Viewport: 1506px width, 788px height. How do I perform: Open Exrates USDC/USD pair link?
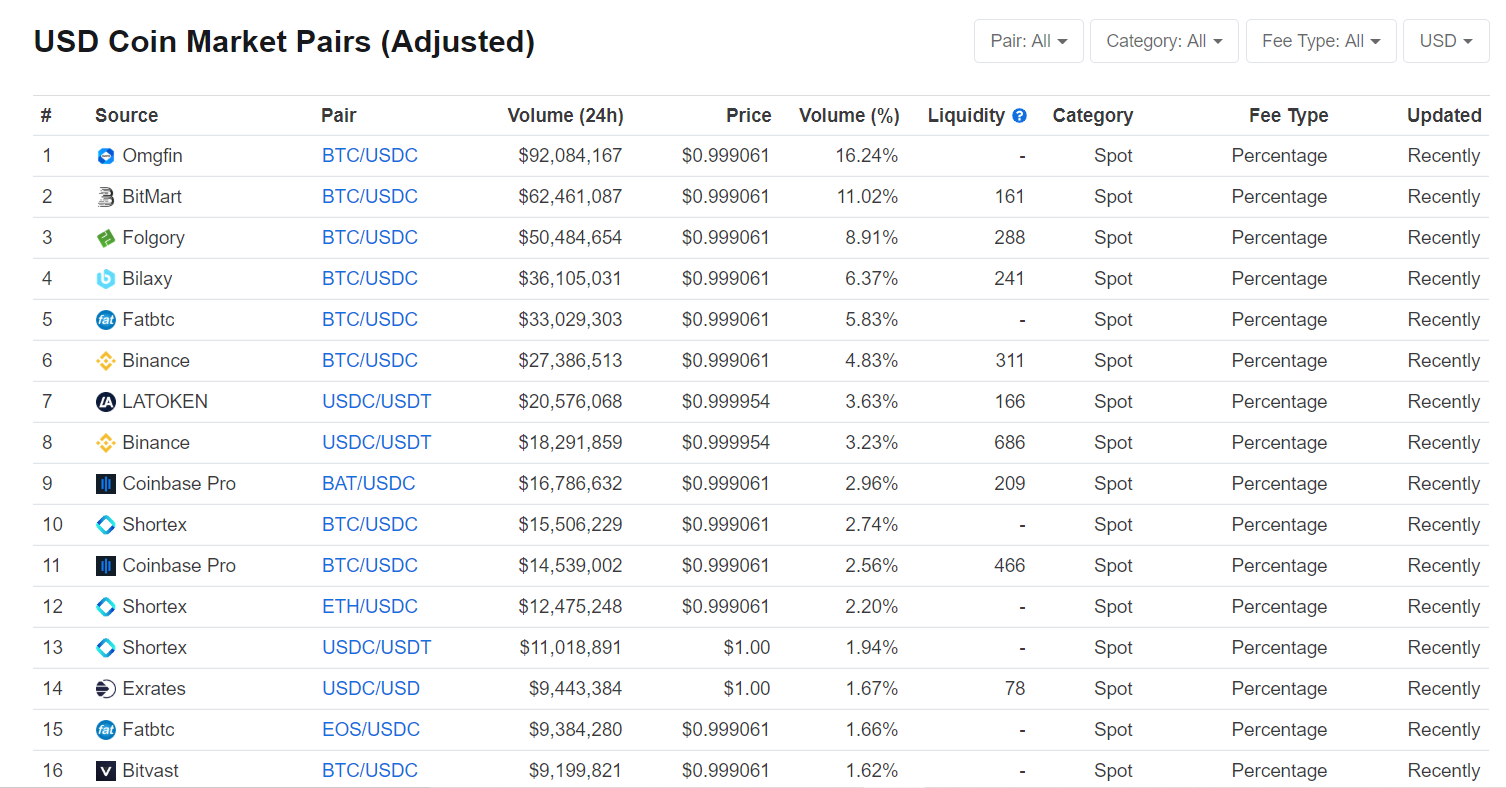(371, 689)
